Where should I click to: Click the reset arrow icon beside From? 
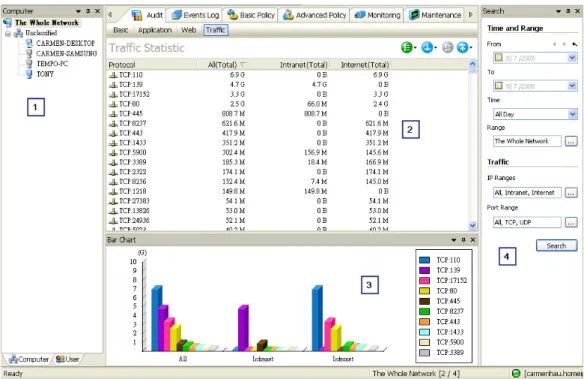pos(575,44)
